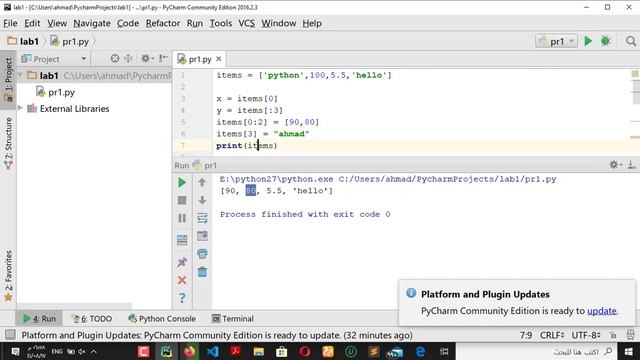Move up the stack trace arrow
Image resolution: width=640 pixels, height=360 pixels.
[202, 182]
